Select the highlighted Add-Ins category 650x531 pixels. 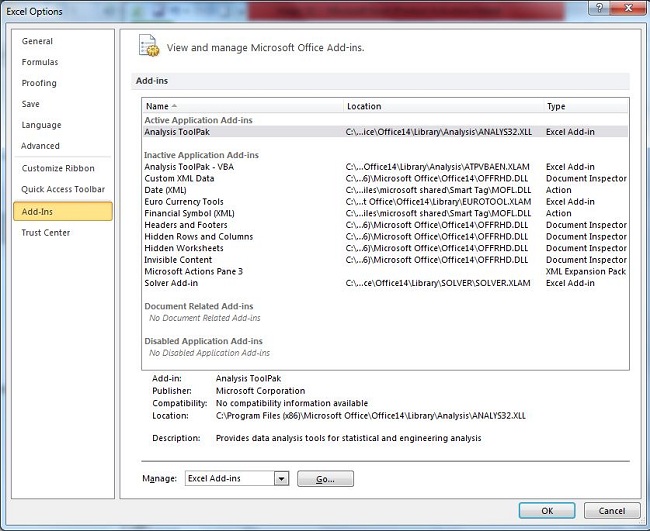(x=63, y=211)
